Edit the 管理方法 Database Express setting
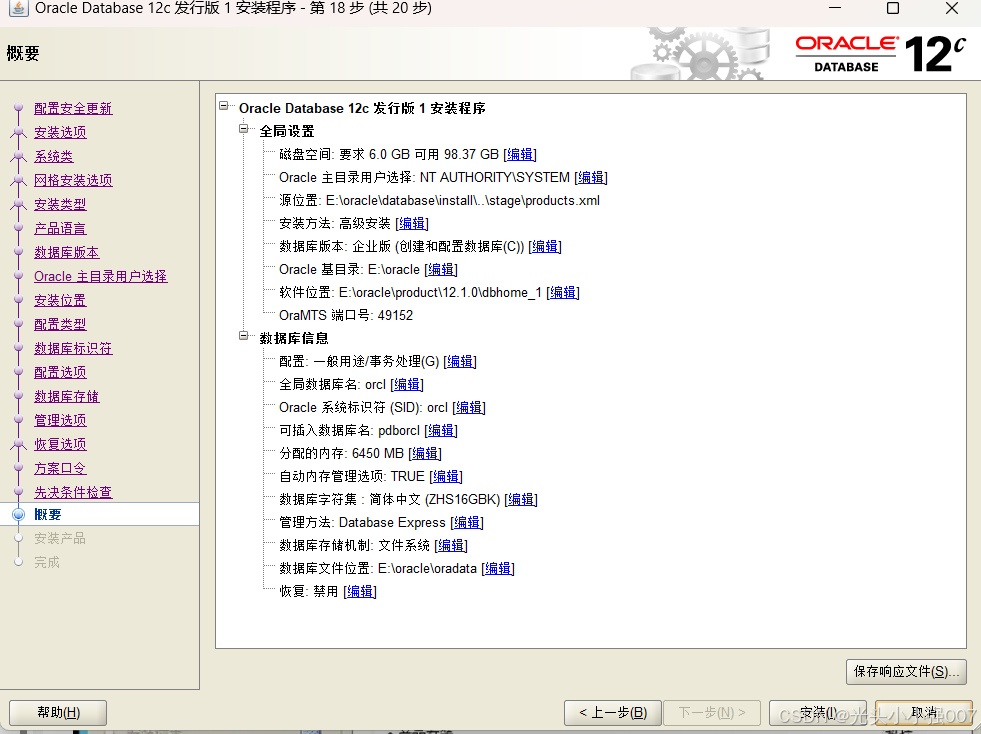This screenshot has width=981, height=734. pos(467,522)
